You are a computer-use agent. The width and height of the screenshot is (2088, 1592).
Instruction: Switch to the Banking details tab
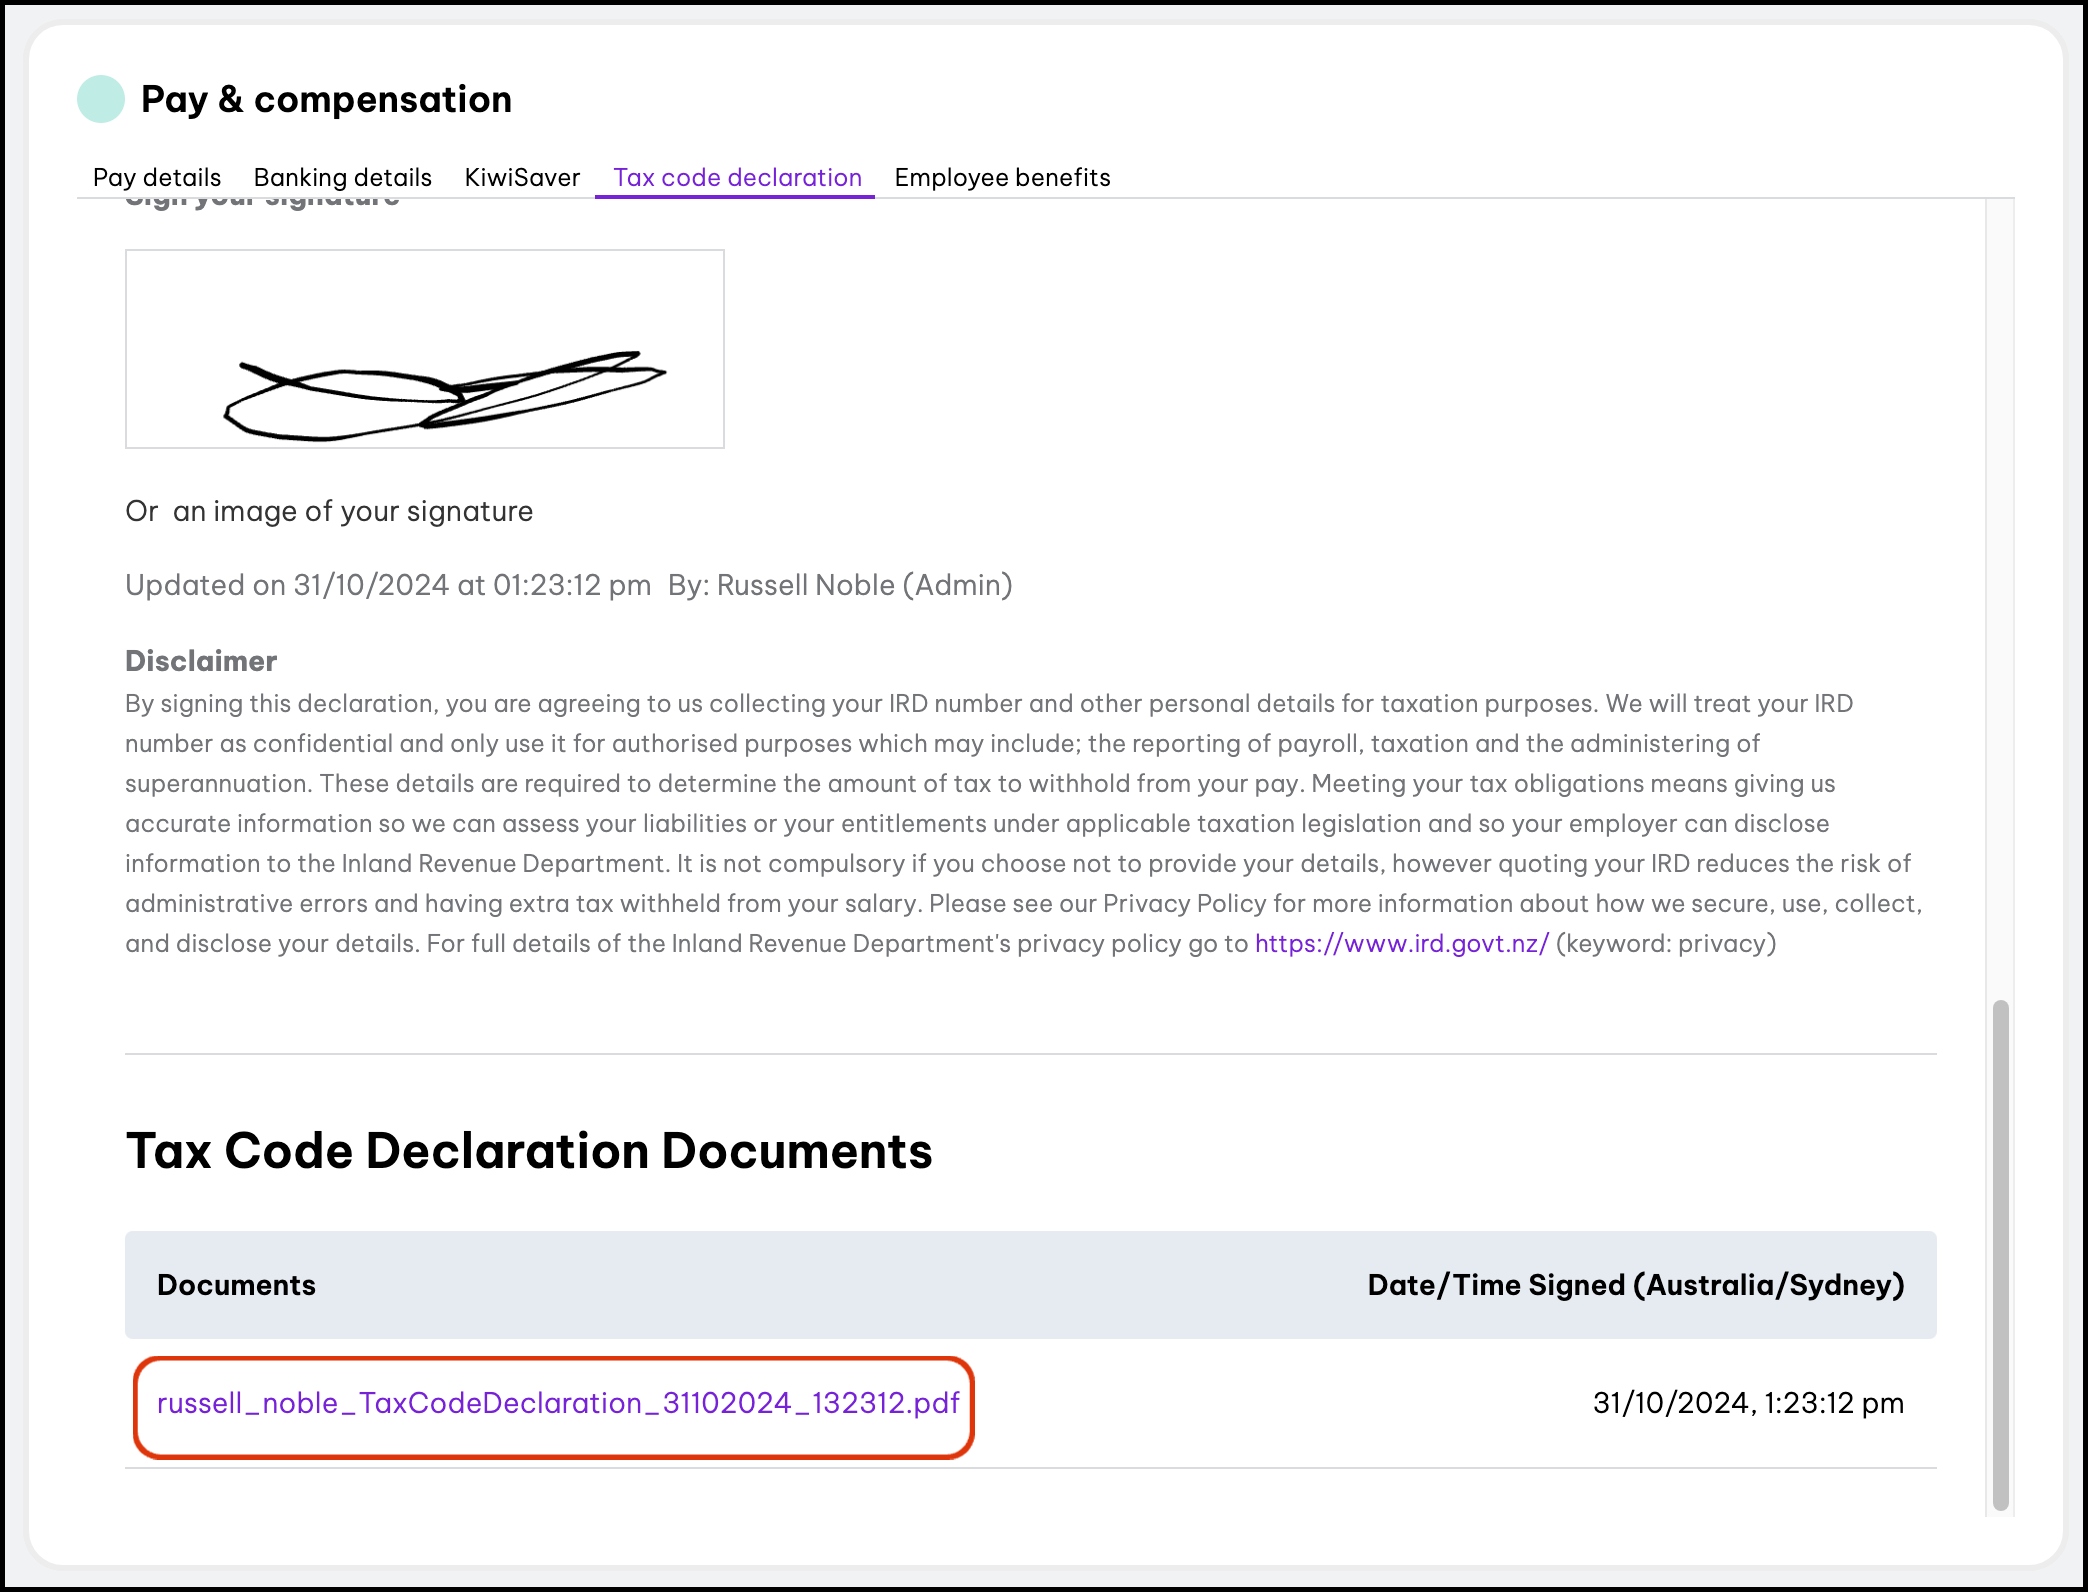click(342, 177)
